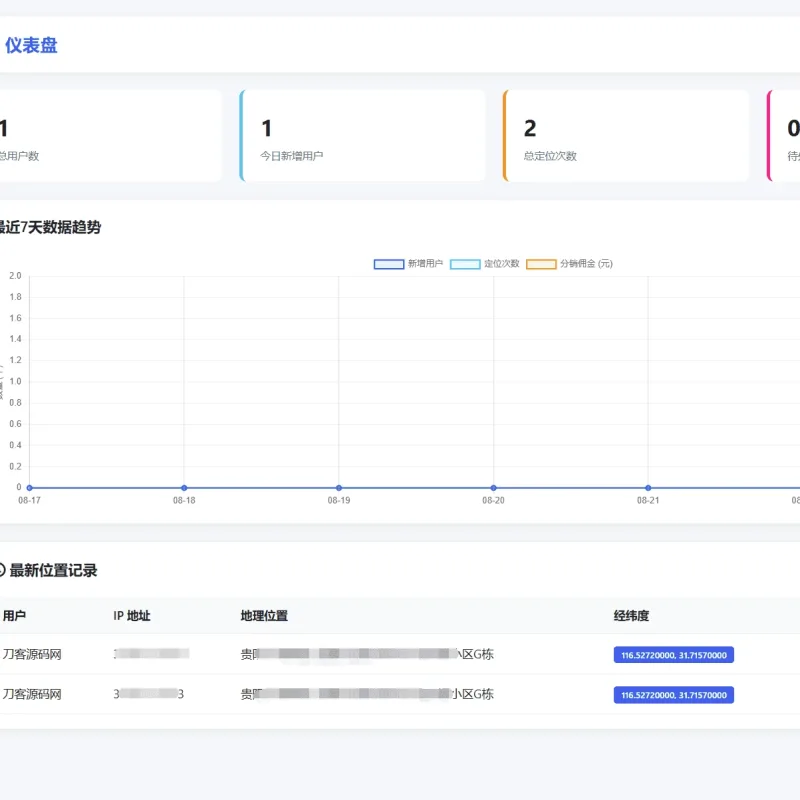Open the 今日新增用户 stat card

pos(362,136)
